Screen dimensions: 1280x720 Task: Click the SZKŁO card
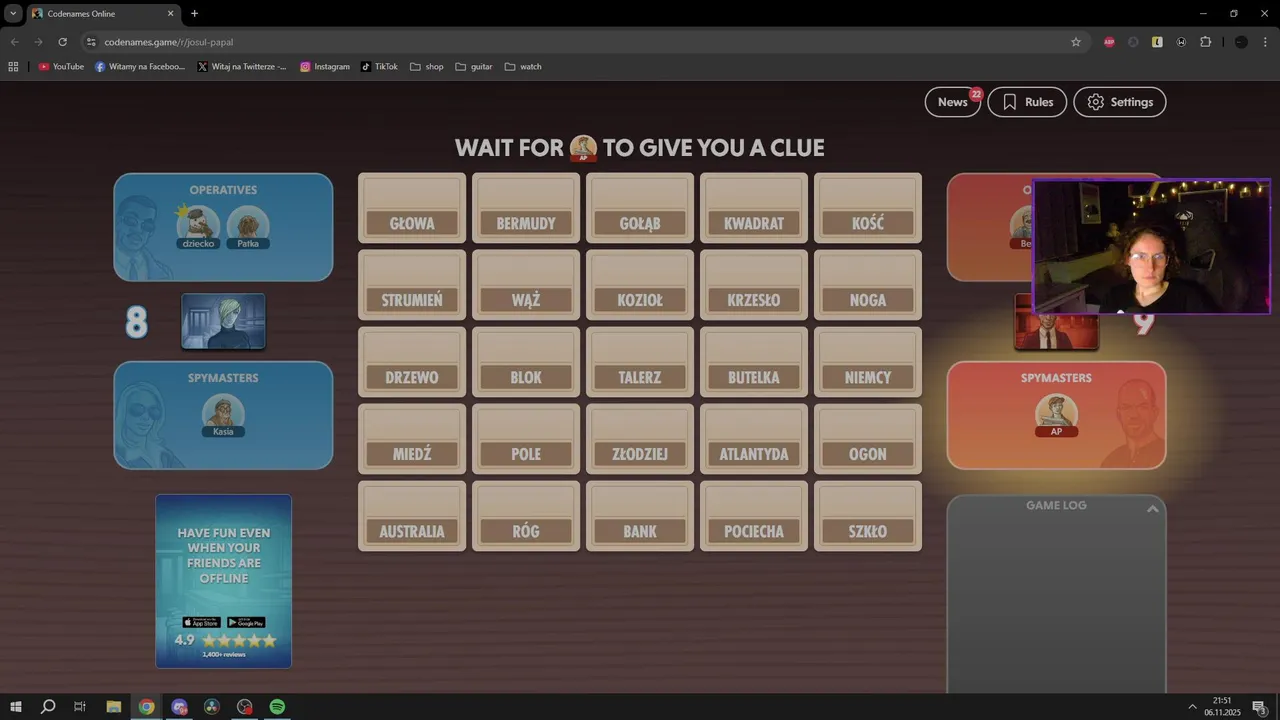coord(868,516)
